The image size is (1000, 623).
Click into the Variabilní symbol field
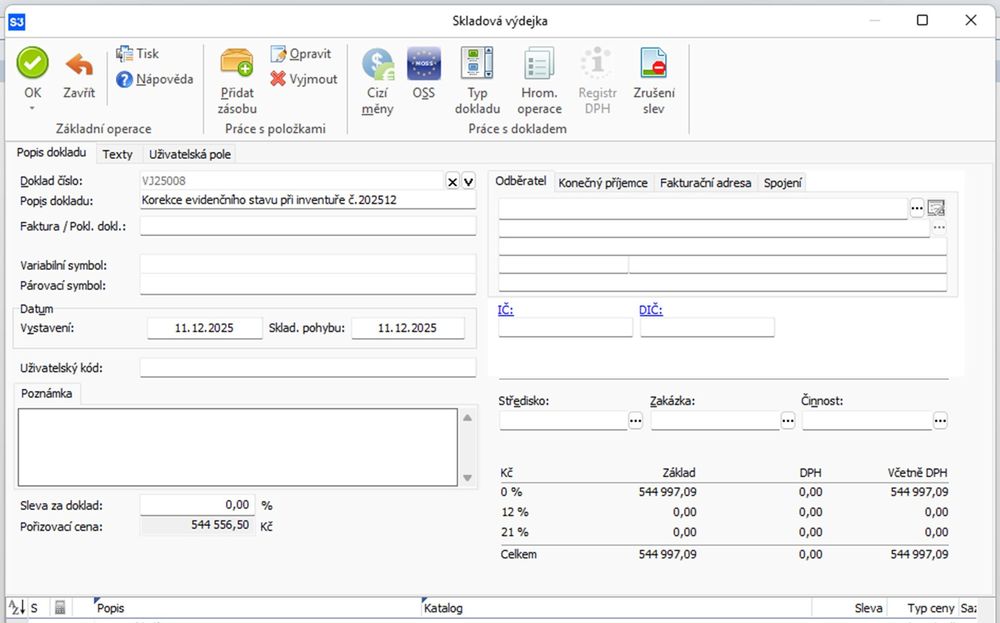308,265
